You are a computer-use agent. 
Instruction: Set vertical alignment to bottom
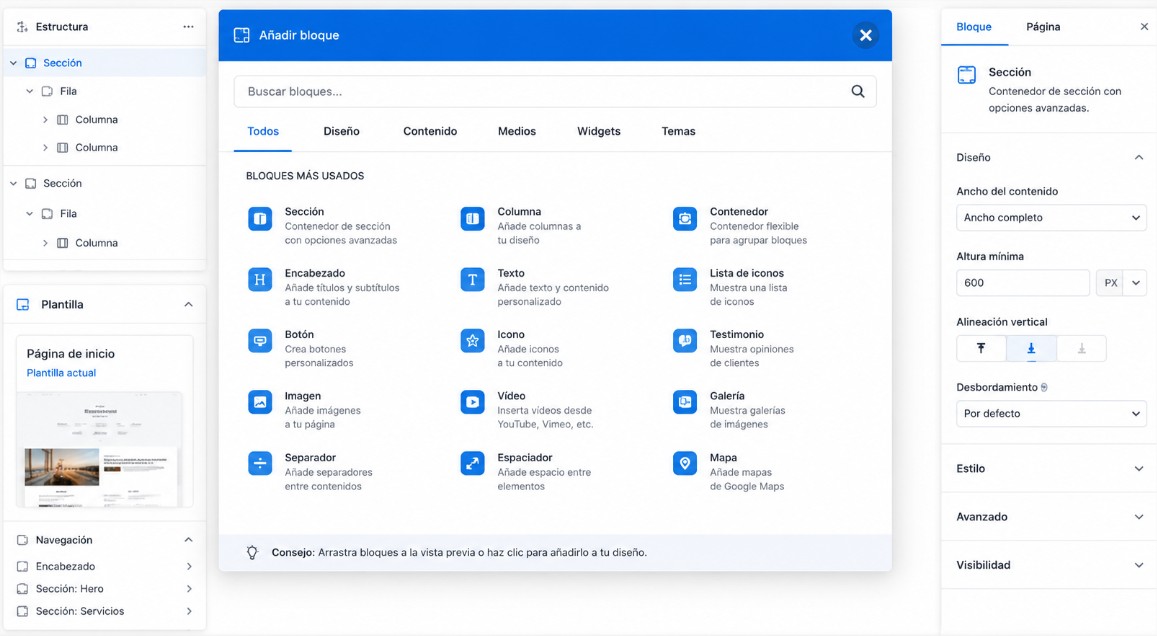tap(1081, 348)
